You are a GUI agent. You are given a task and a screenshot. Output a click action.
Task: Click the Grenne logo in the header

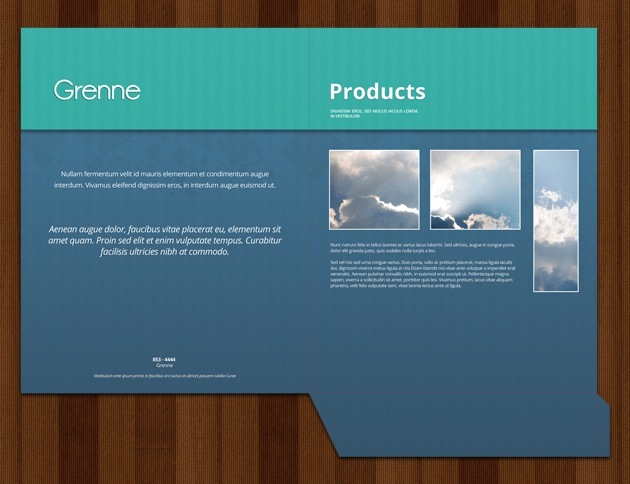97,91
